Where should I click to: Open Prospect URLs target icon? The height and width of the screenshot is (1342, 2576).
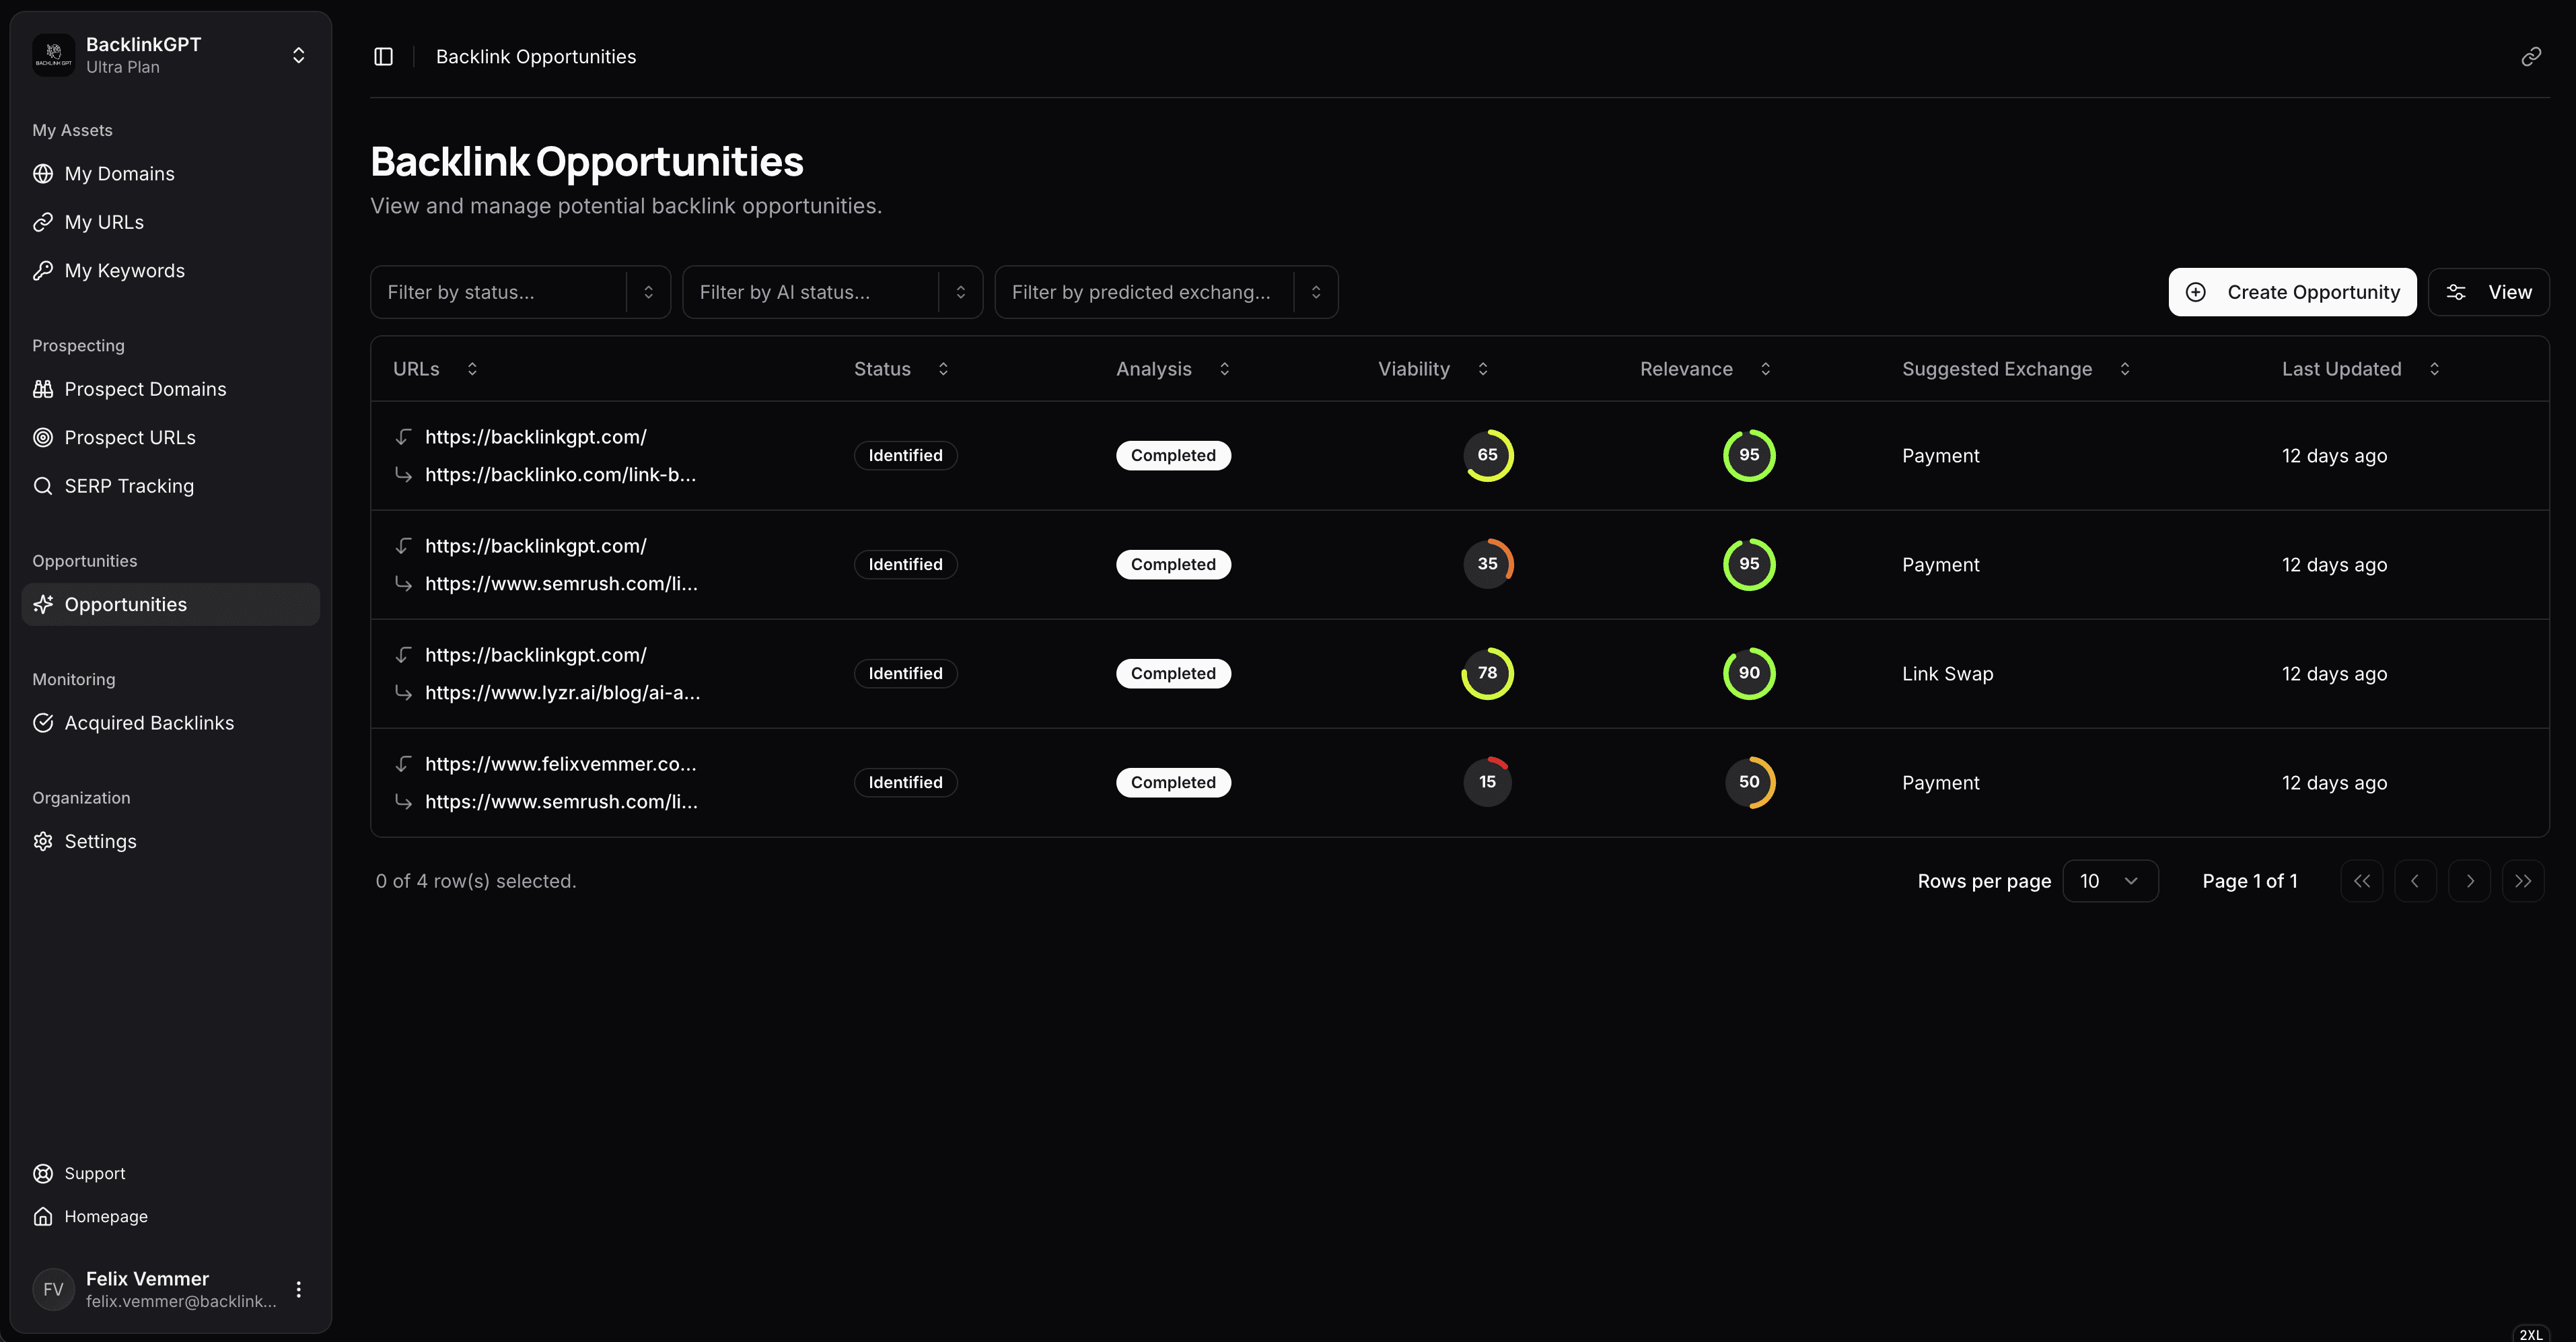tap(43, 438)
